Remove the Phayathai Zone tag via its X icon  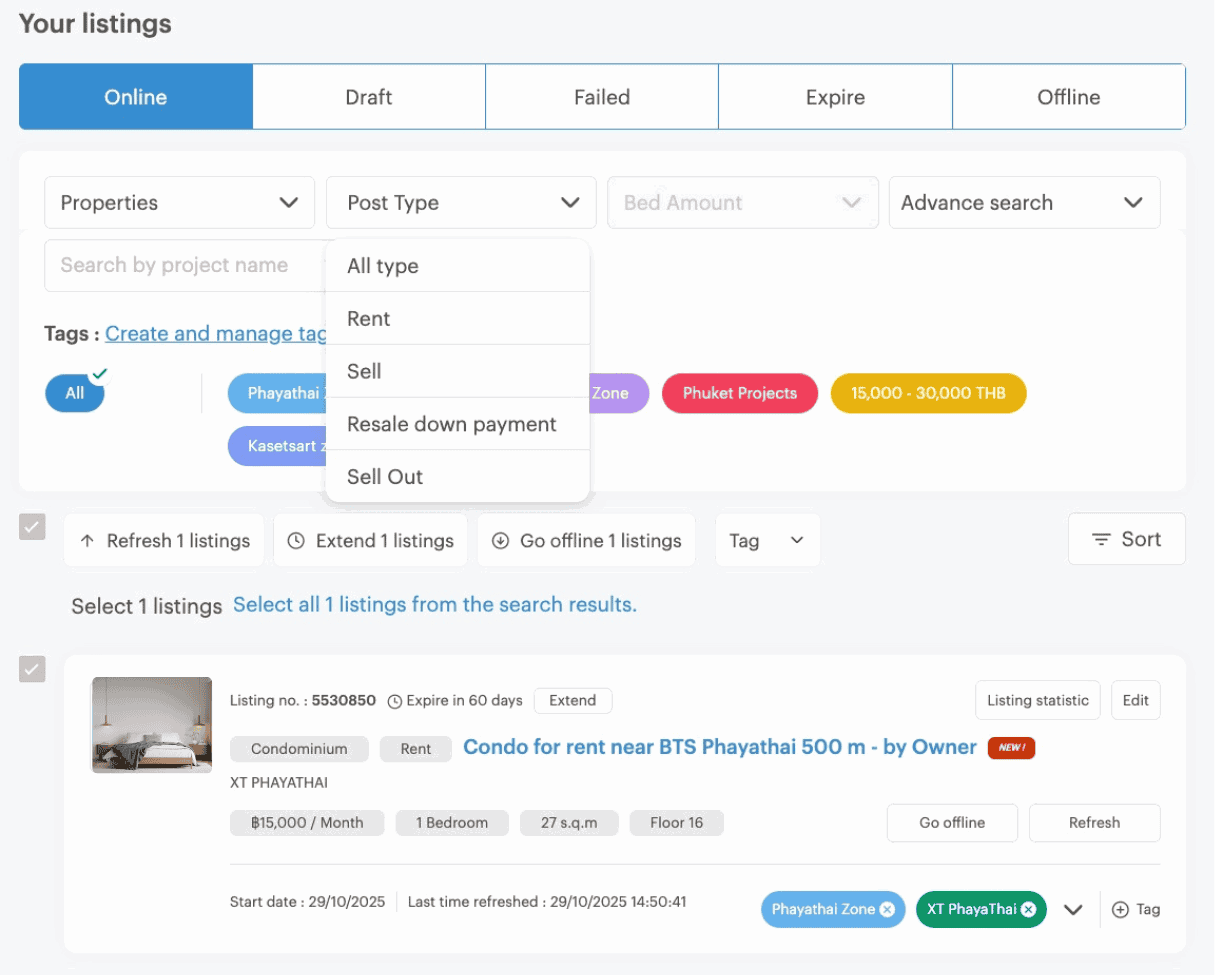pos(887,909)
